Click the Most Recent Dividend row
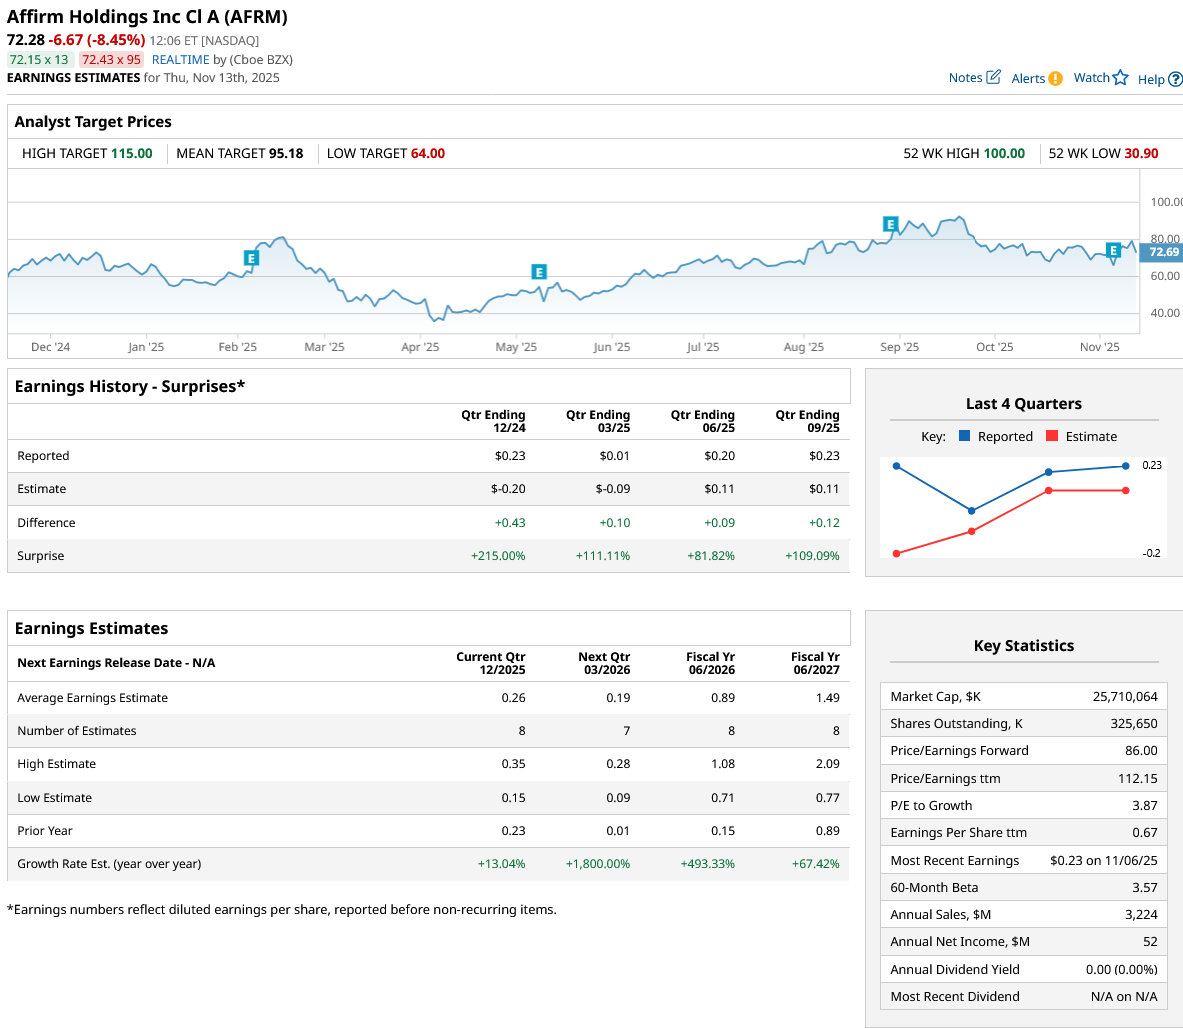 [1023, 996]
